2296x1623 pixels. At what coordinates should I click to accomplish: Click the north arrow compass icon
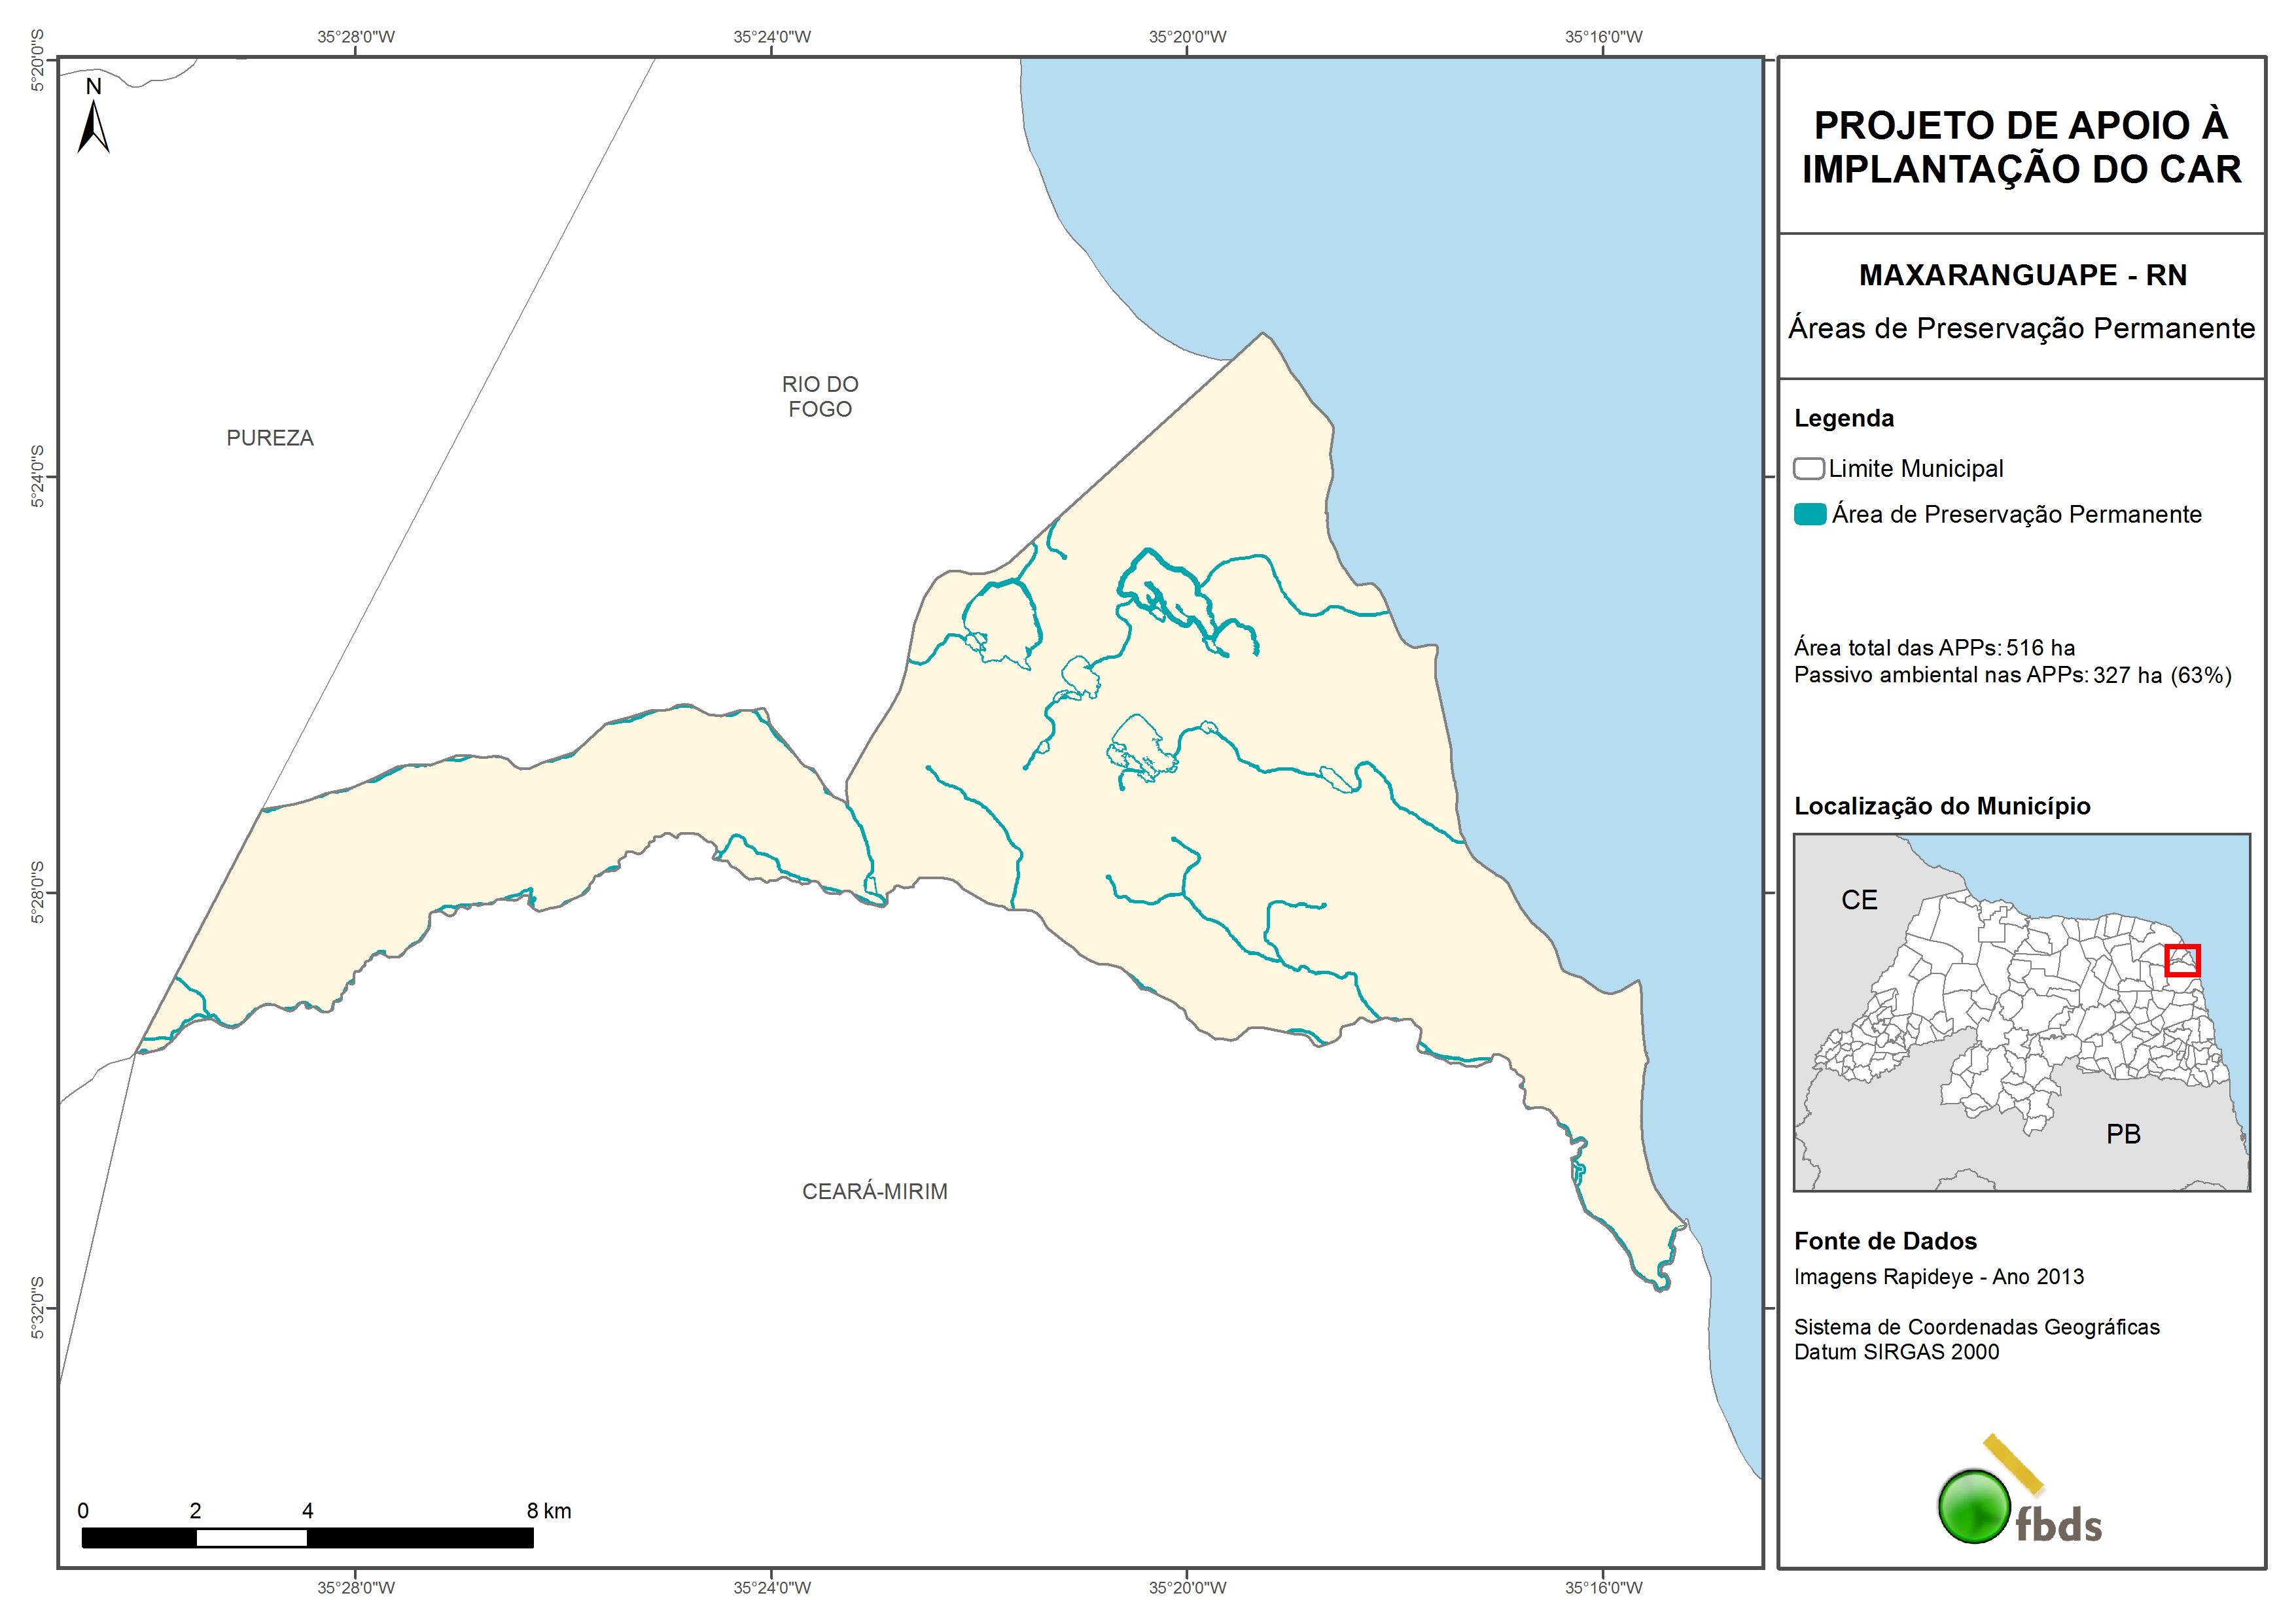pyautogui.click(x=93, y=125)
